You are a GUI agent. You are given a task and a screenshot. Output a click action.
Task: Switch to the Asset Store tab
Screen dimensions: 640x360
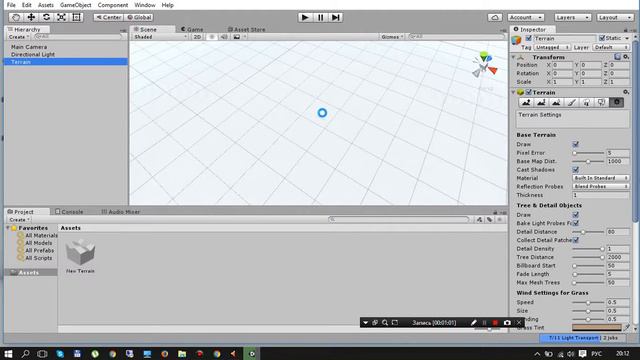(247, 29)
